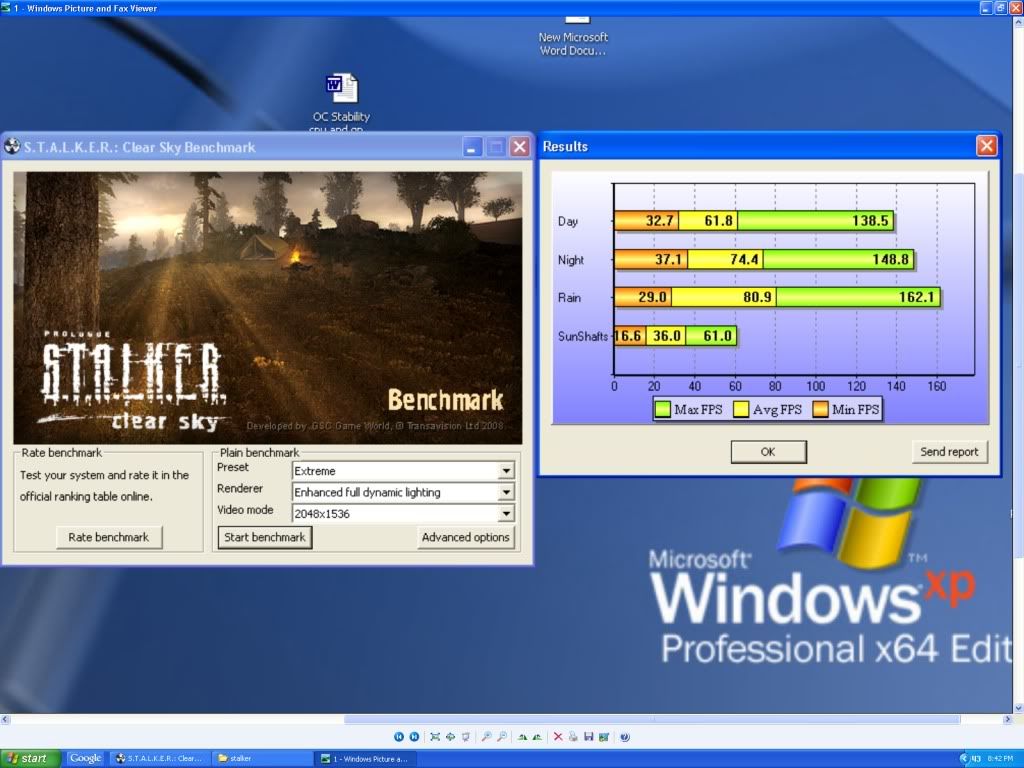1024x768 pixels.
Task: Click the Rain Avg FPS value 80.9
Action: pyautogui.click(x=757, y=297)
